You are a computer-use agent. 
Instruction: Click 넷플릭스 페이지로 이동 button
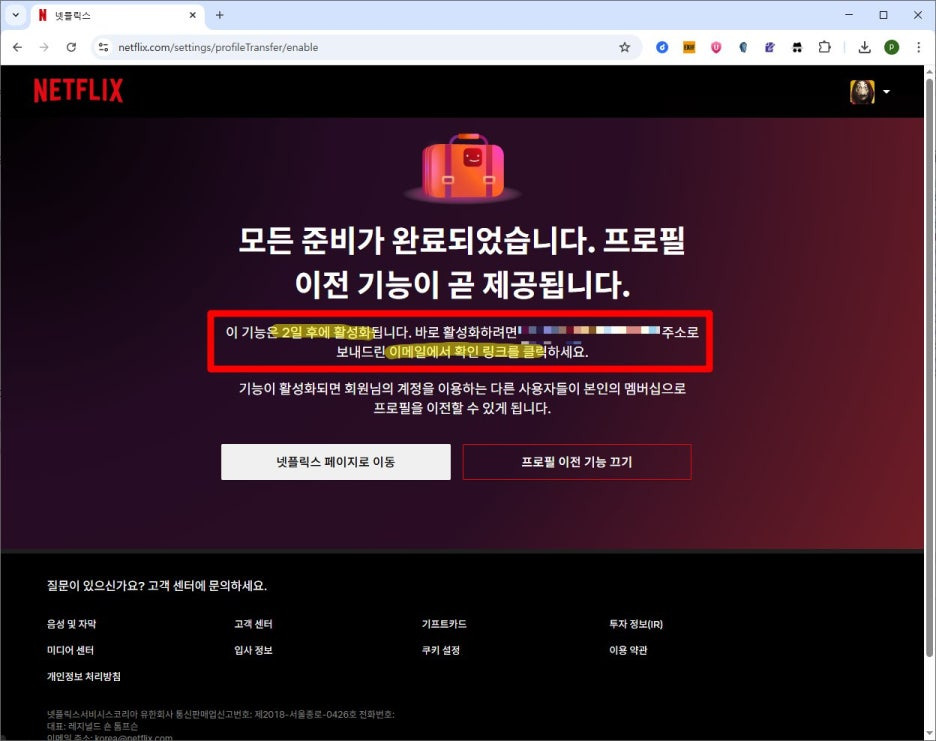point(335,462)
